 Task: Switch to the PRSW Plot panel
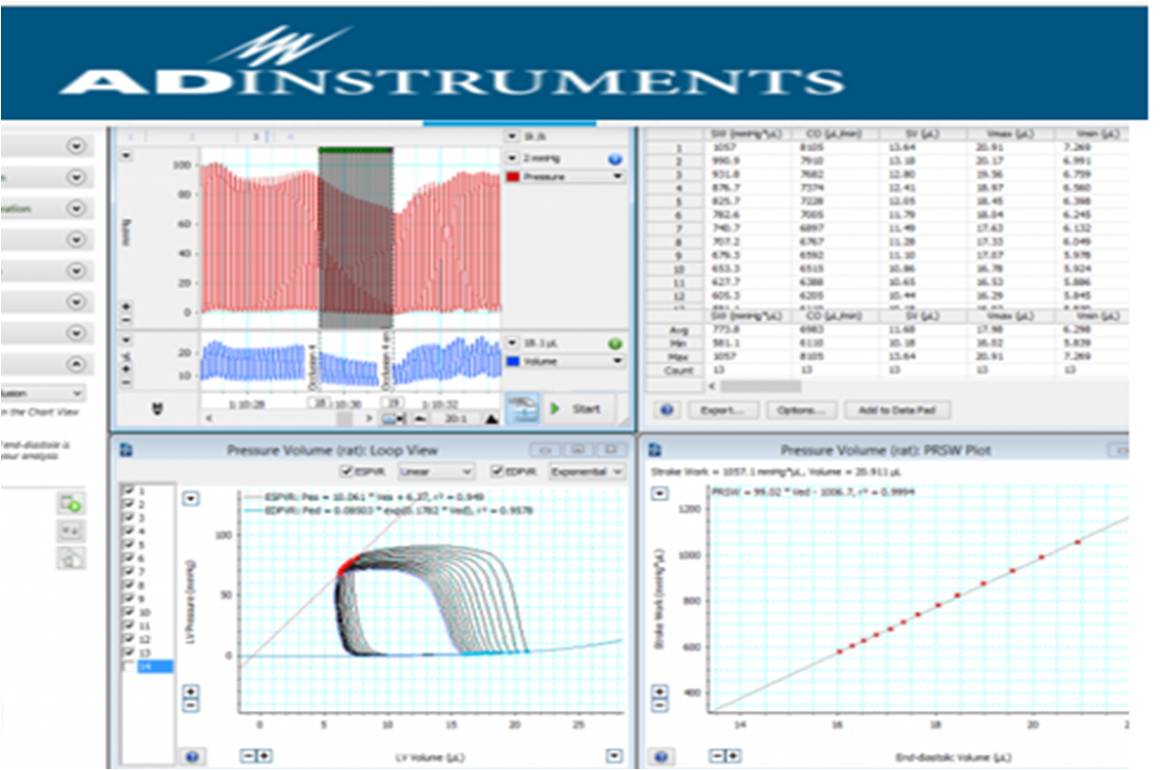(890, 450)
